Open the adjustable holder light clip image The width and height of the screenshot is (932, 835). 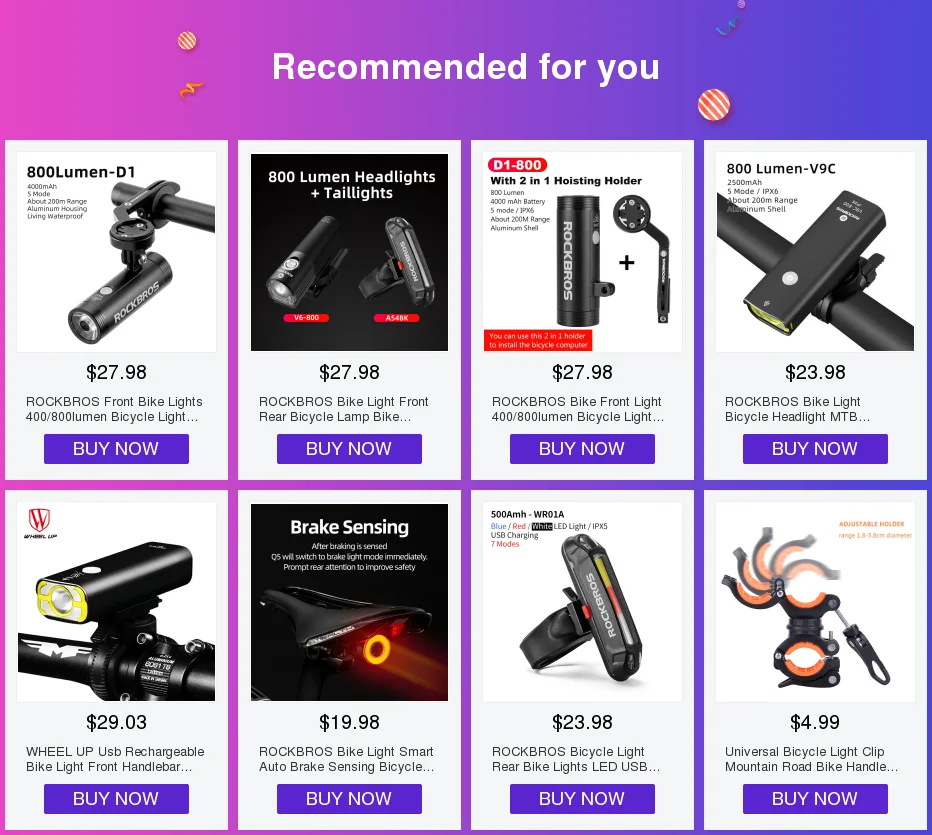[x=816, y=602]
